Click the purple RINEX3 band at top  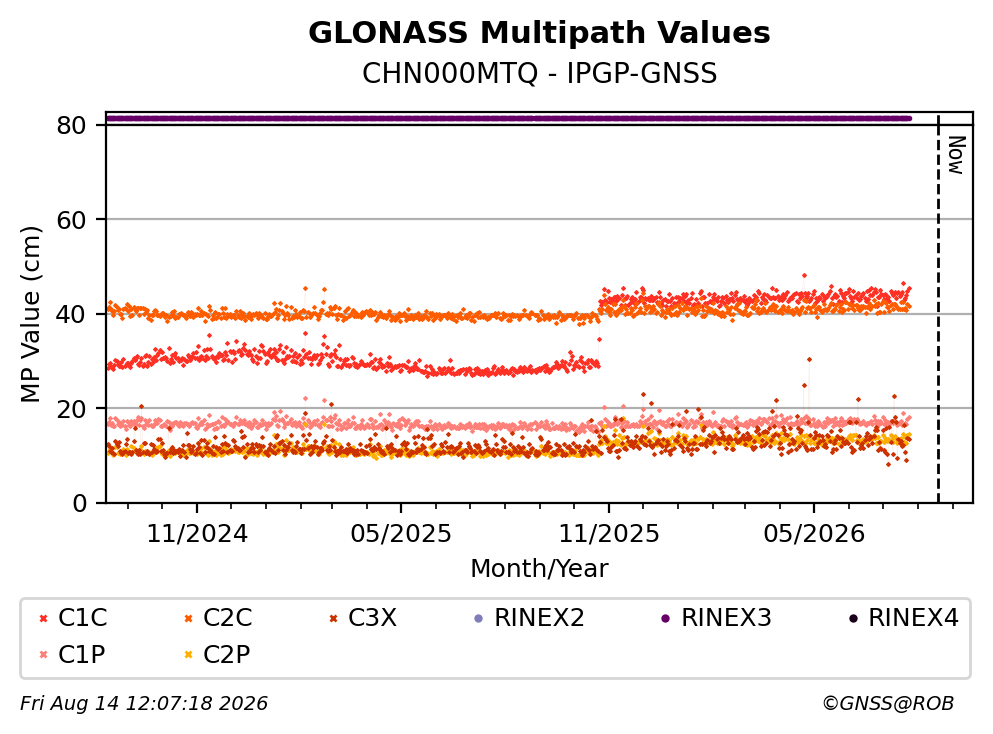pos(509,118)
